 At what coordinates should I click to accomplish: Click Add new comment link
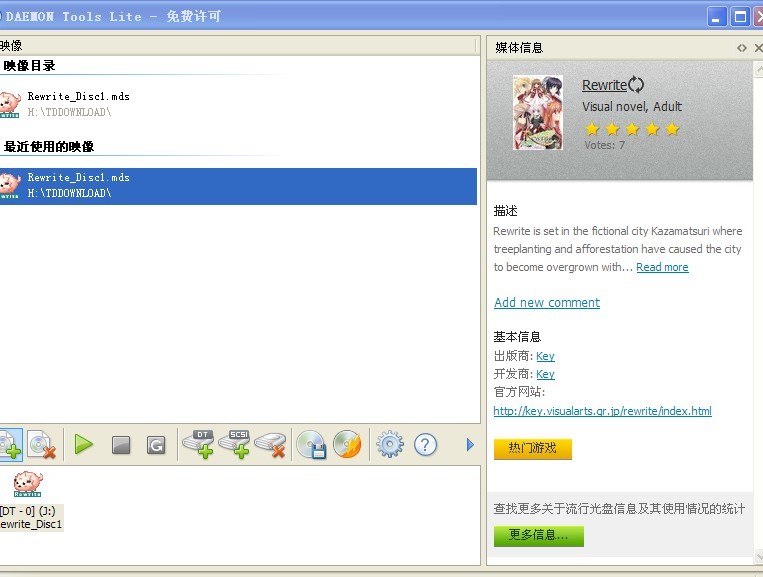click(x=547, y=303)
